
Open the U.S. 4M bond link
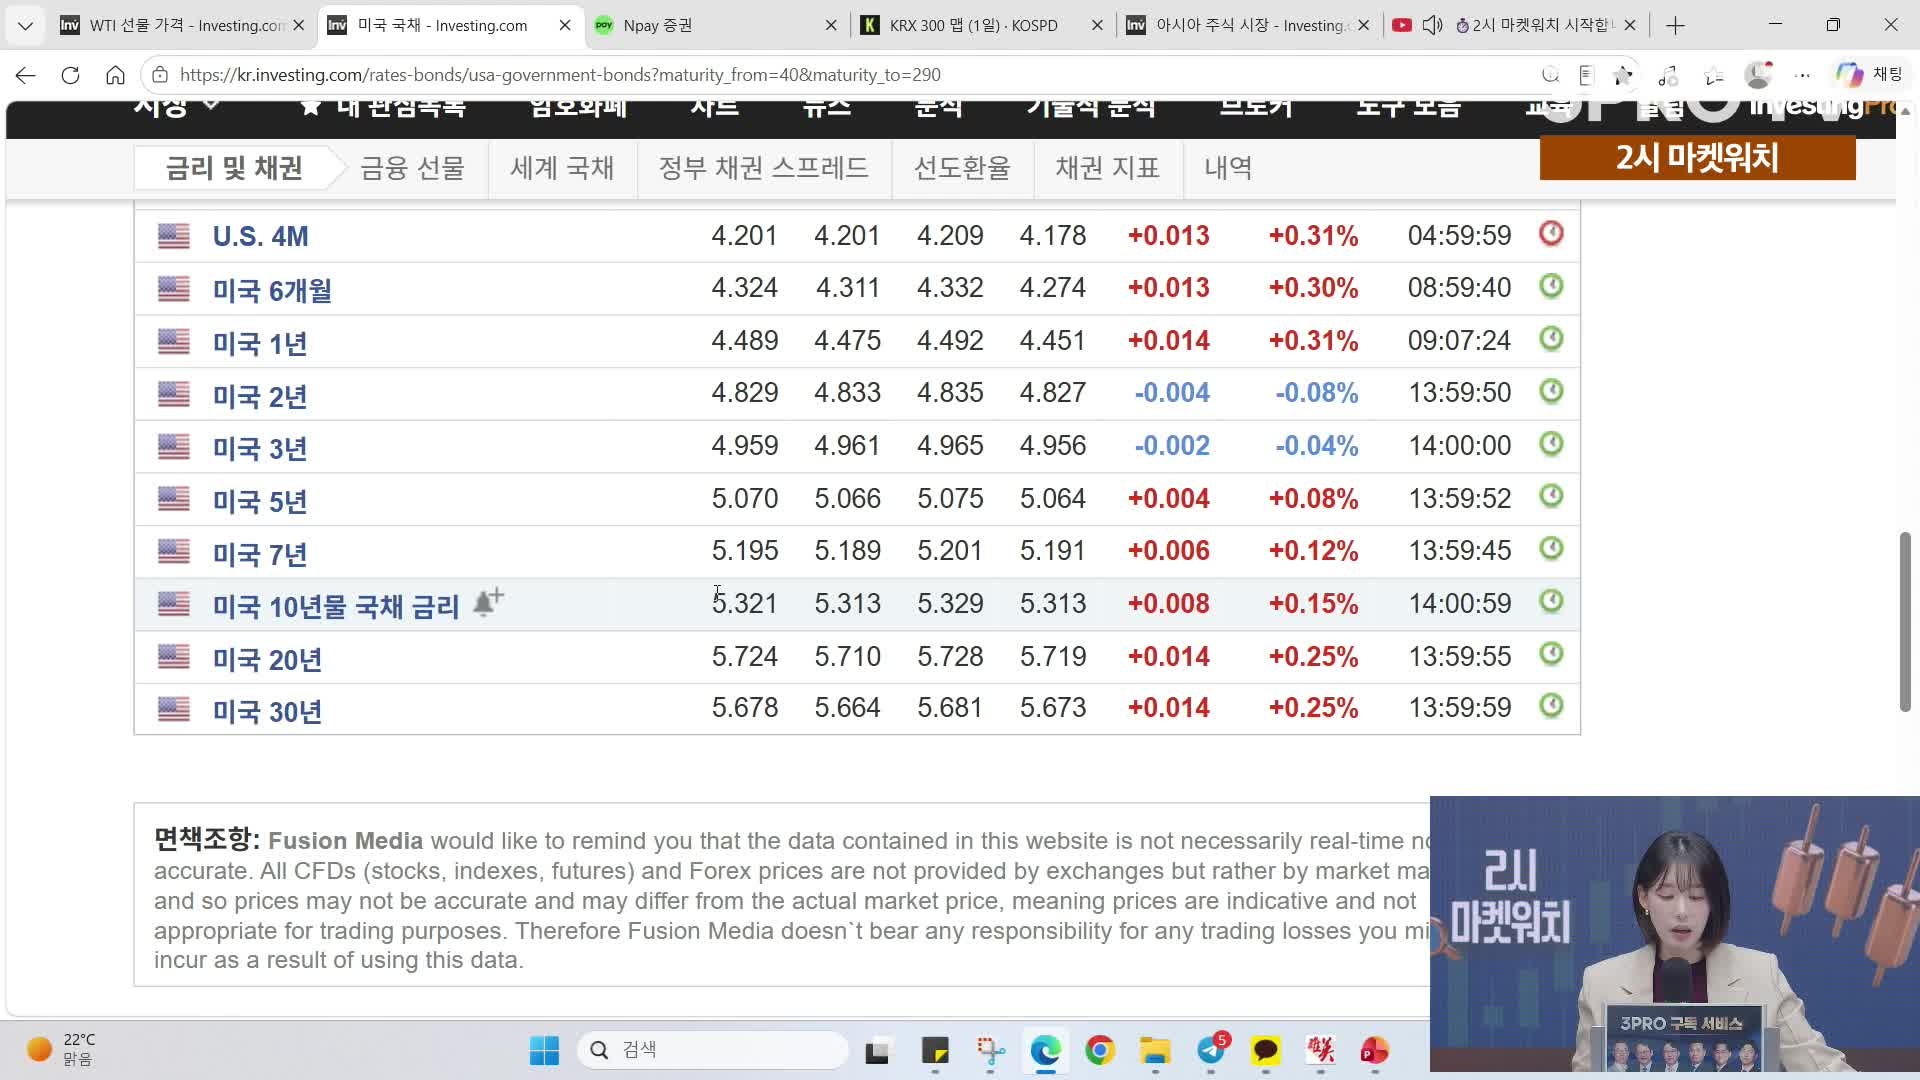tap(260, 236)
